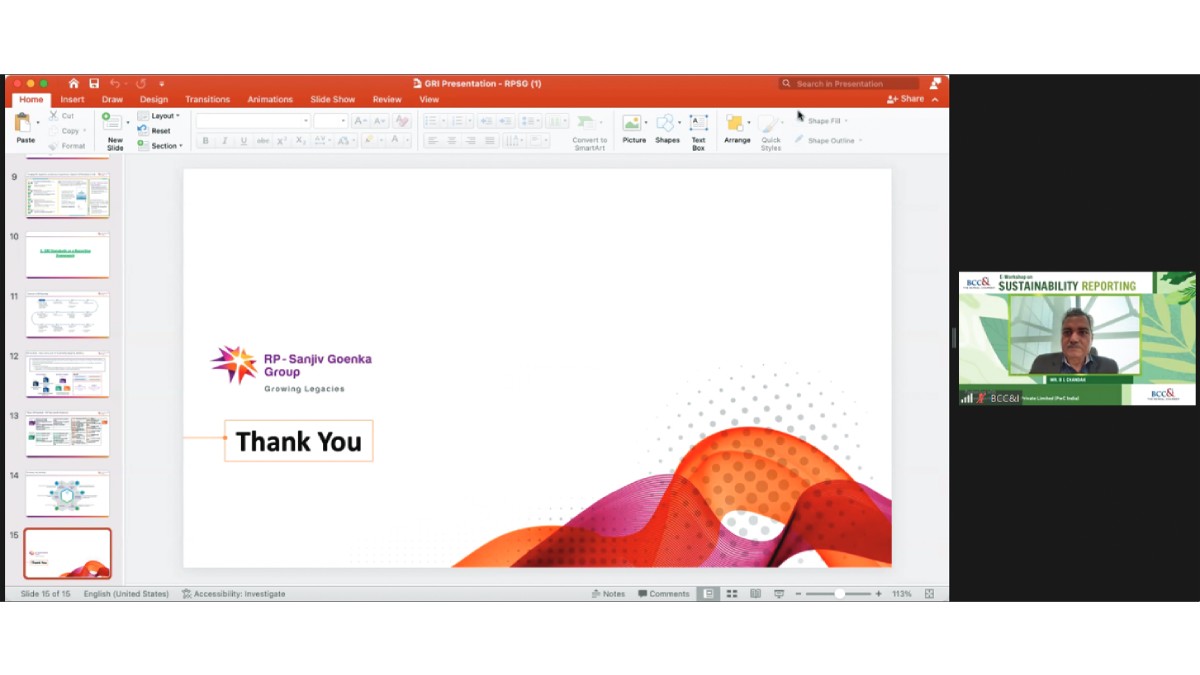Collapse the ribbon with chevron
Viewport: 1200px width, 675px height.
pyautogui.click(x=935, y=99)
